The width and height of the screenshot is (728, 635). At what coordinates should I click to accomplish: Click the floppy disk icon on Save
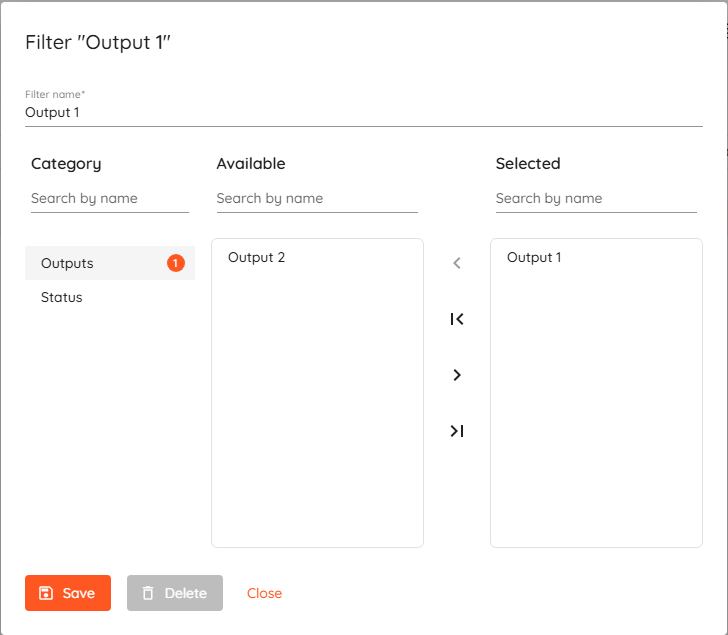click(45, 593)
